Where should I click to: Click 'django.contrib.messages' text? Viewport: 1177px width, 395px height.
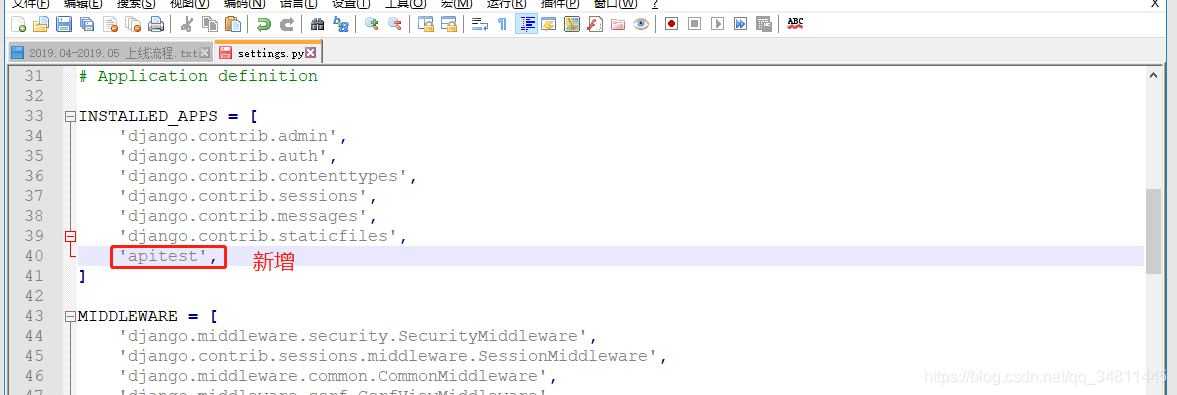248,216
